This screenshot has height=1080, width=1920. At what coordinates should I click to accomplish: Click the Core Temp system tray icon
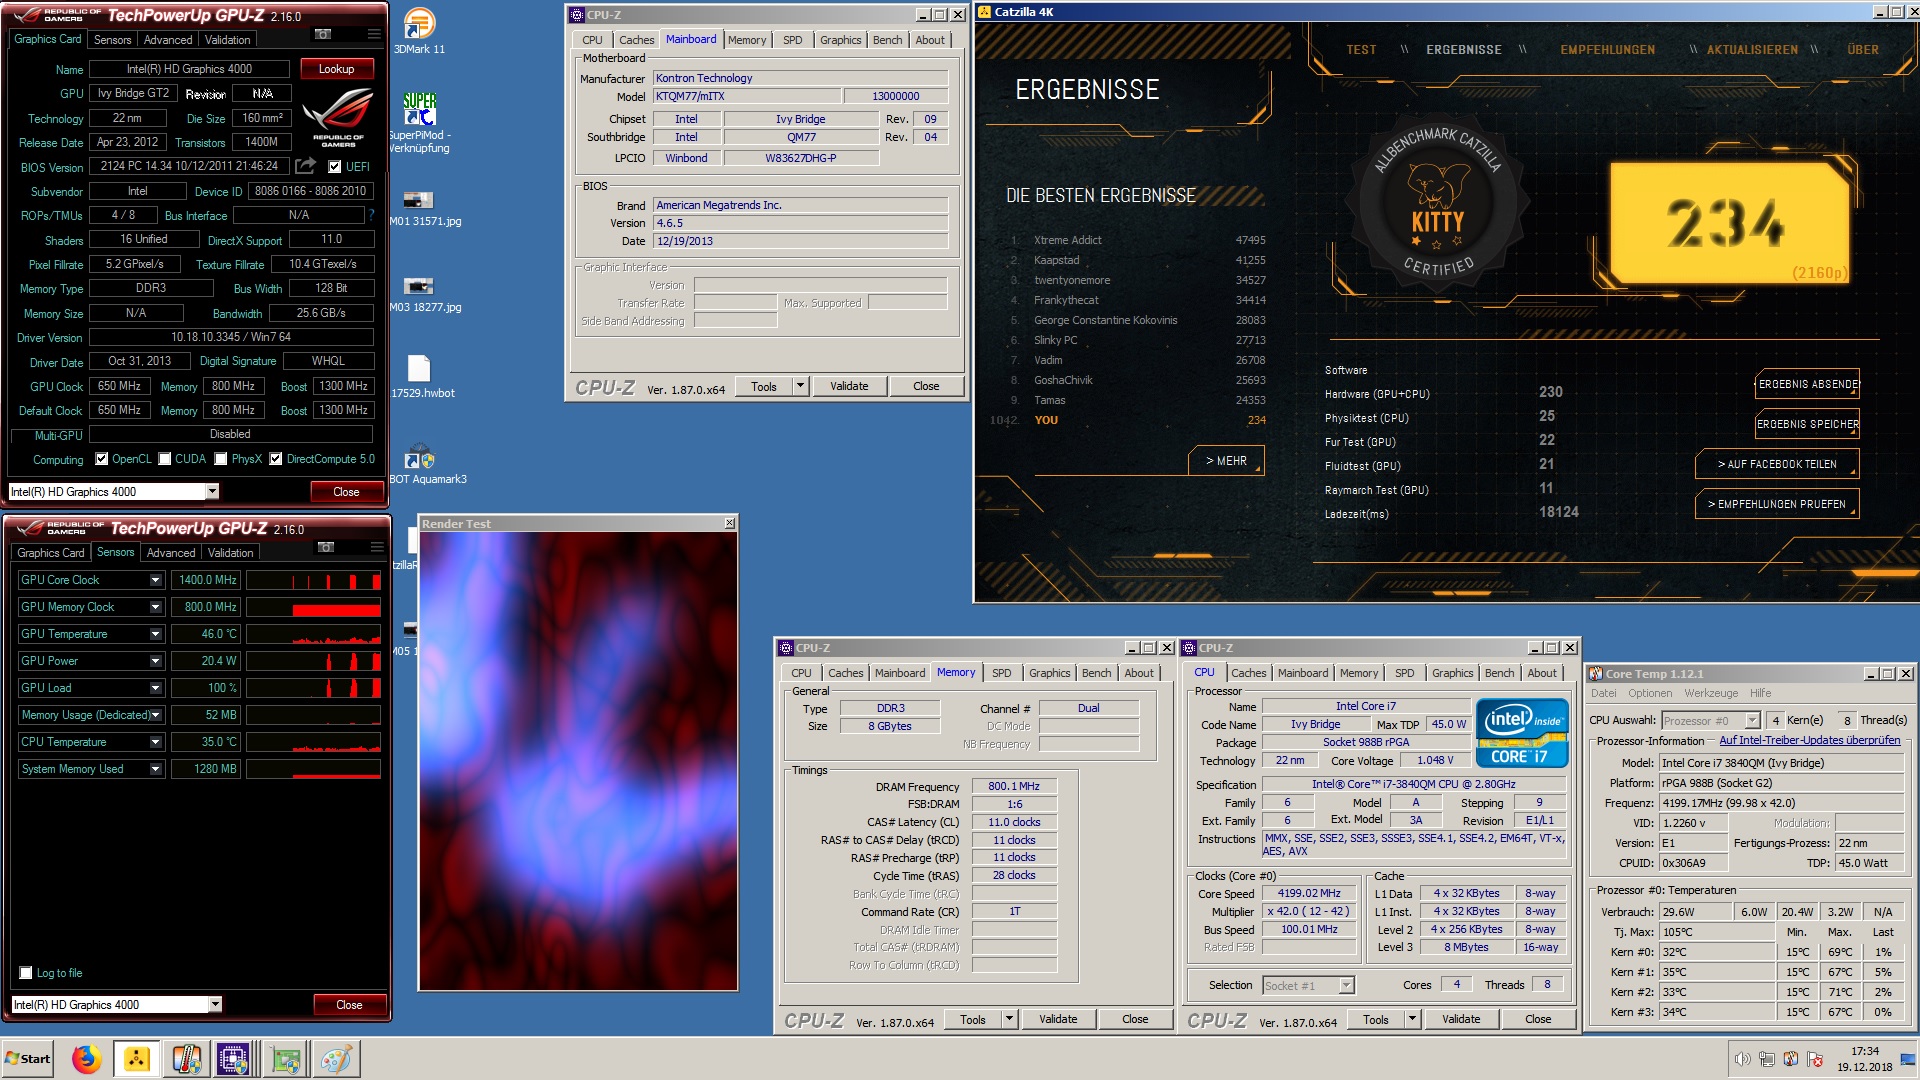click(1790, 1059)
